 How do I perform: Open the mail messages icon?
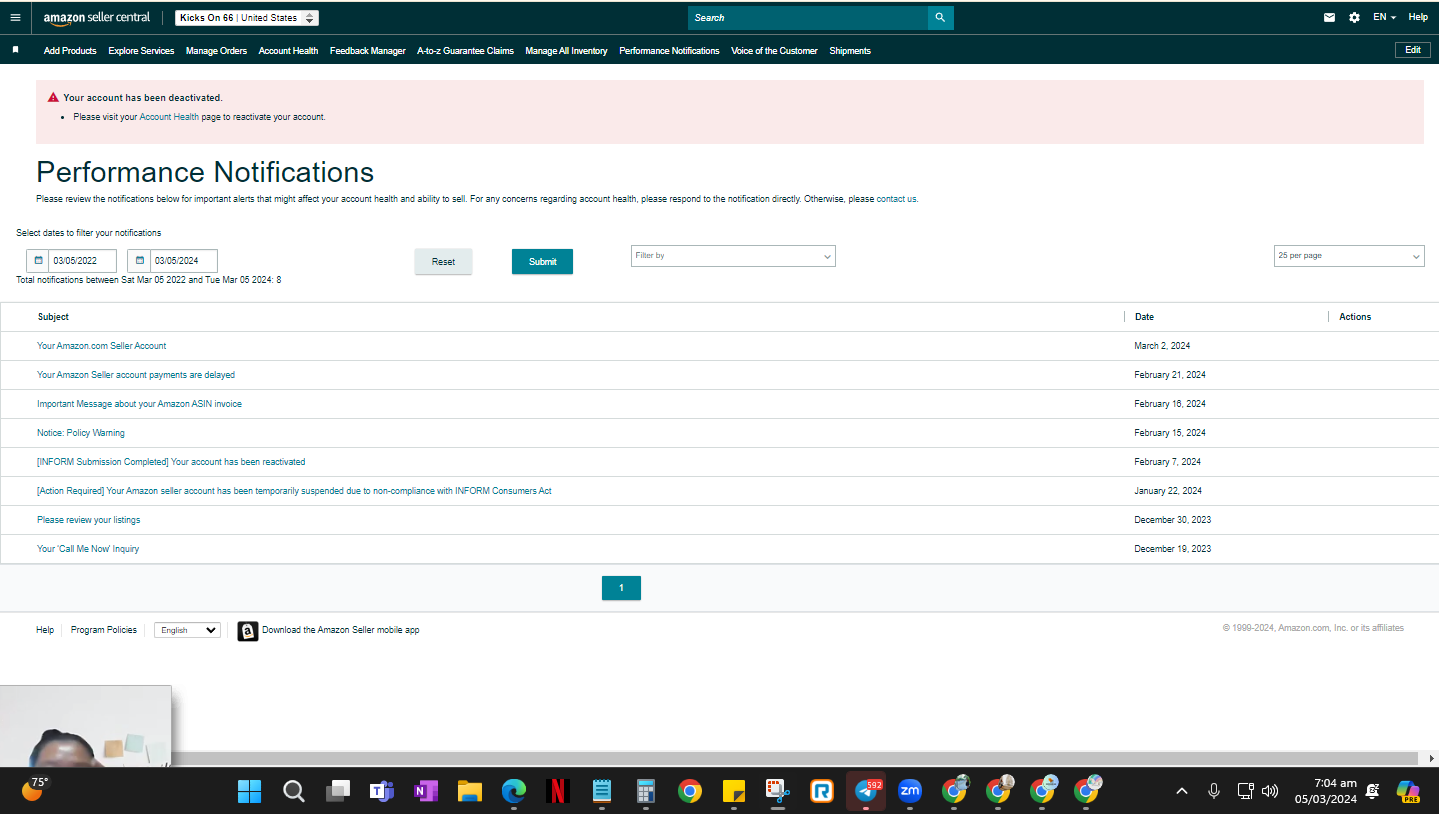tap(1329, 17)
